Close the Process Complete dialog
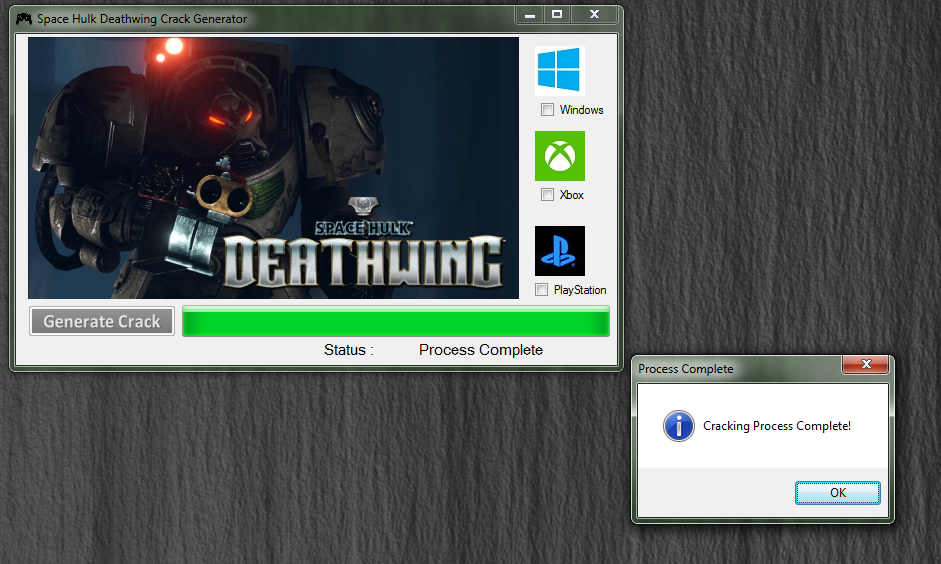Viewport: 941px width, 564px height. point(865,364)
